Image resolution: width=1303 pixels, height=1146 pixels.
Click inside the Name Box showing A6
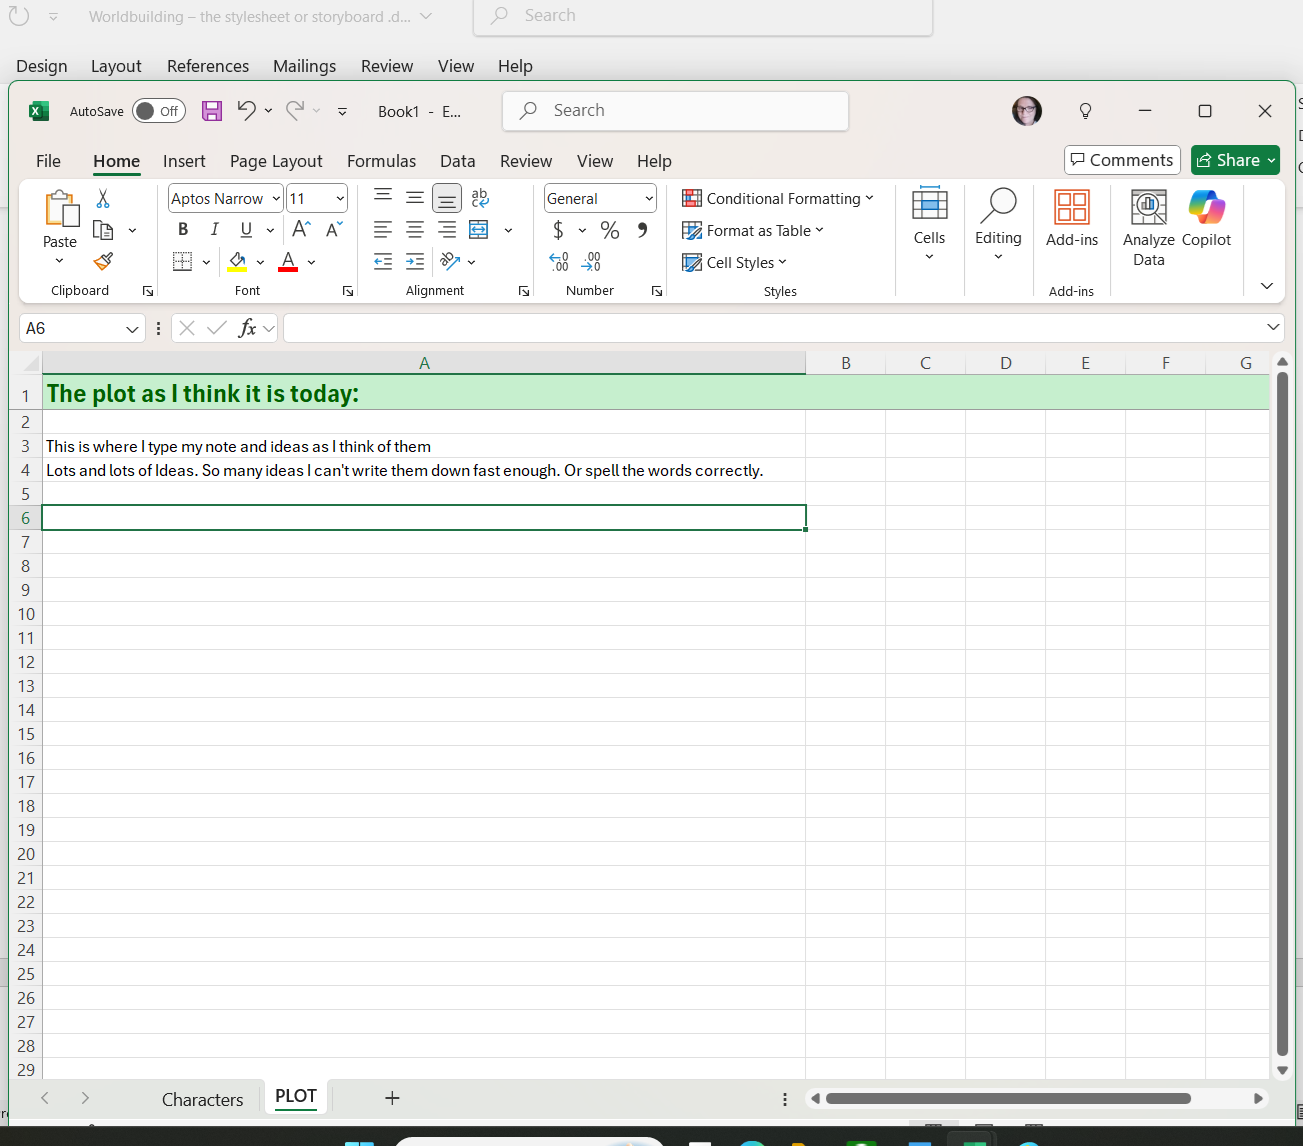pyautogui.click(x=72, y=328)
